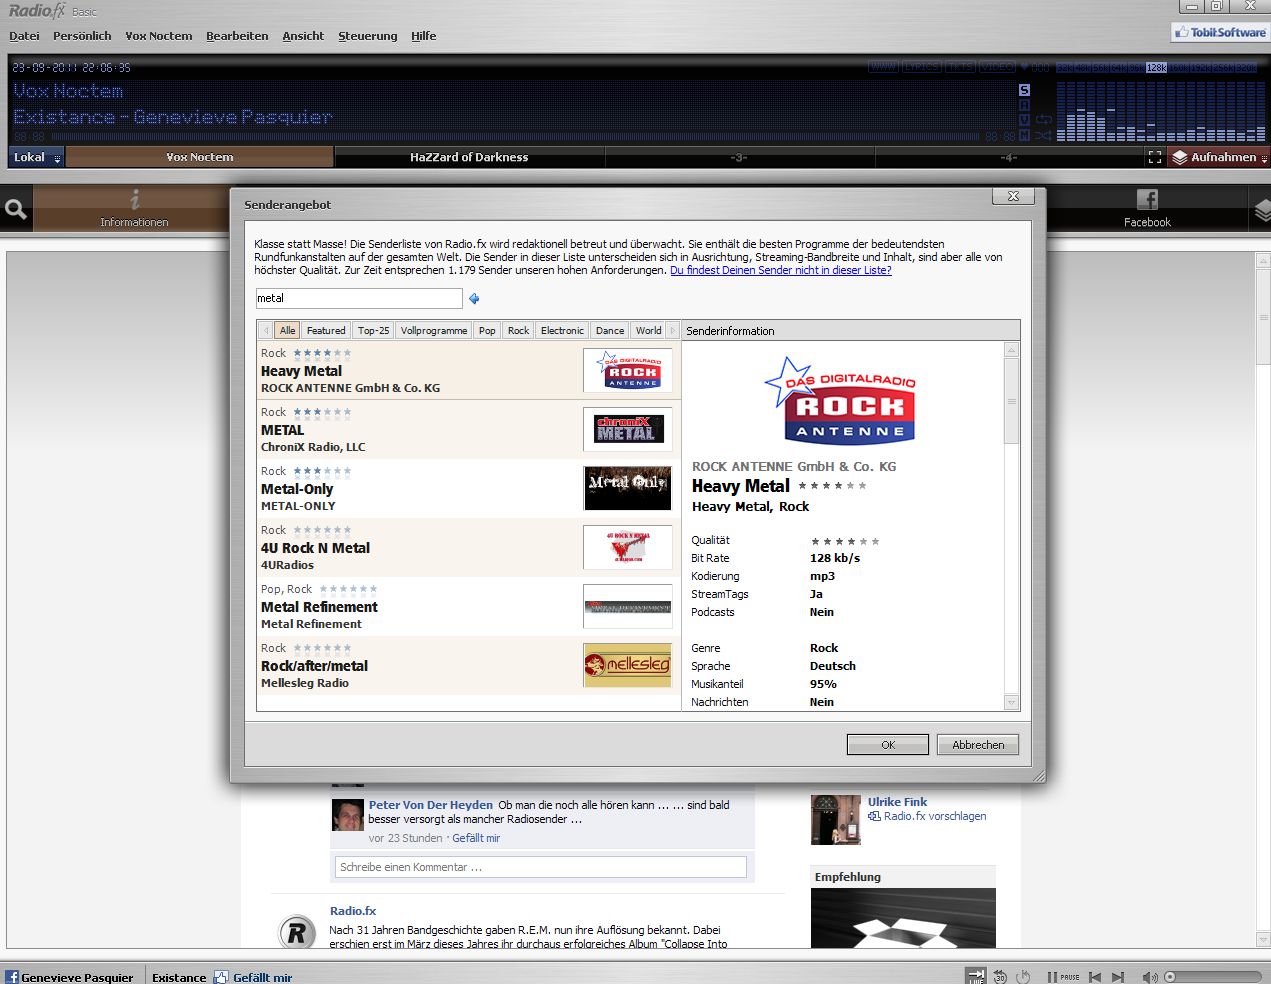This screenshot has height=984, width=1271.
Task: Click the station list search field containing metal
Action: point(359,298)
